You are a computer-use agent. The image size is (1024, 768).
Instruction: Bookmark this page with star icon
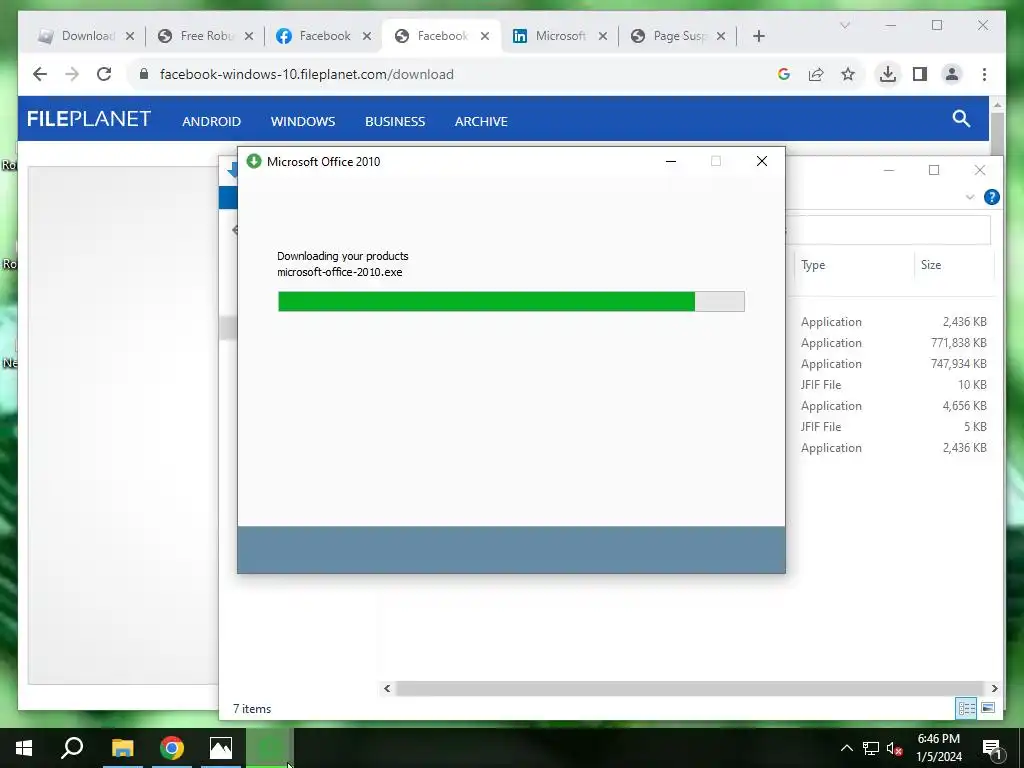point(848,74)
